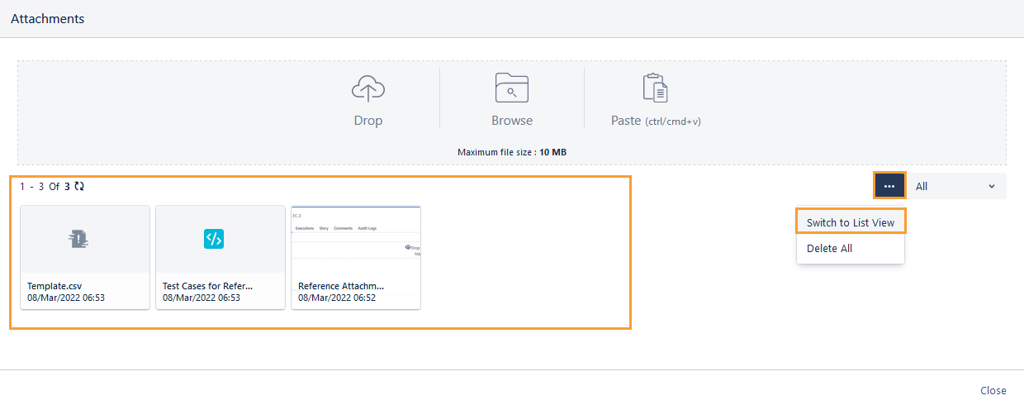Open the three-dots more options button
The height and width of the screenshot is (405, 1024).
889,186
